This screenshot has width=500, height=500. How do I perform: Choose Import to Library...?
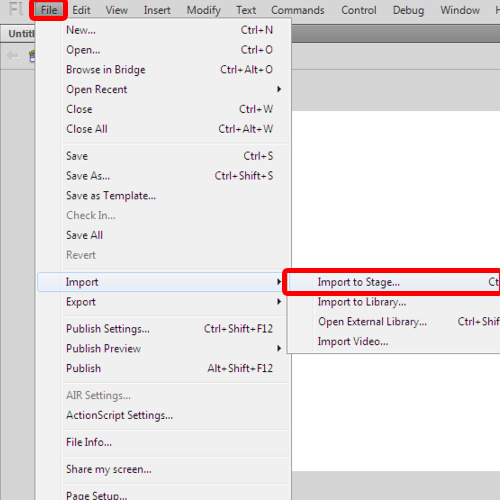pyautogui.click(x=394, y=302)
